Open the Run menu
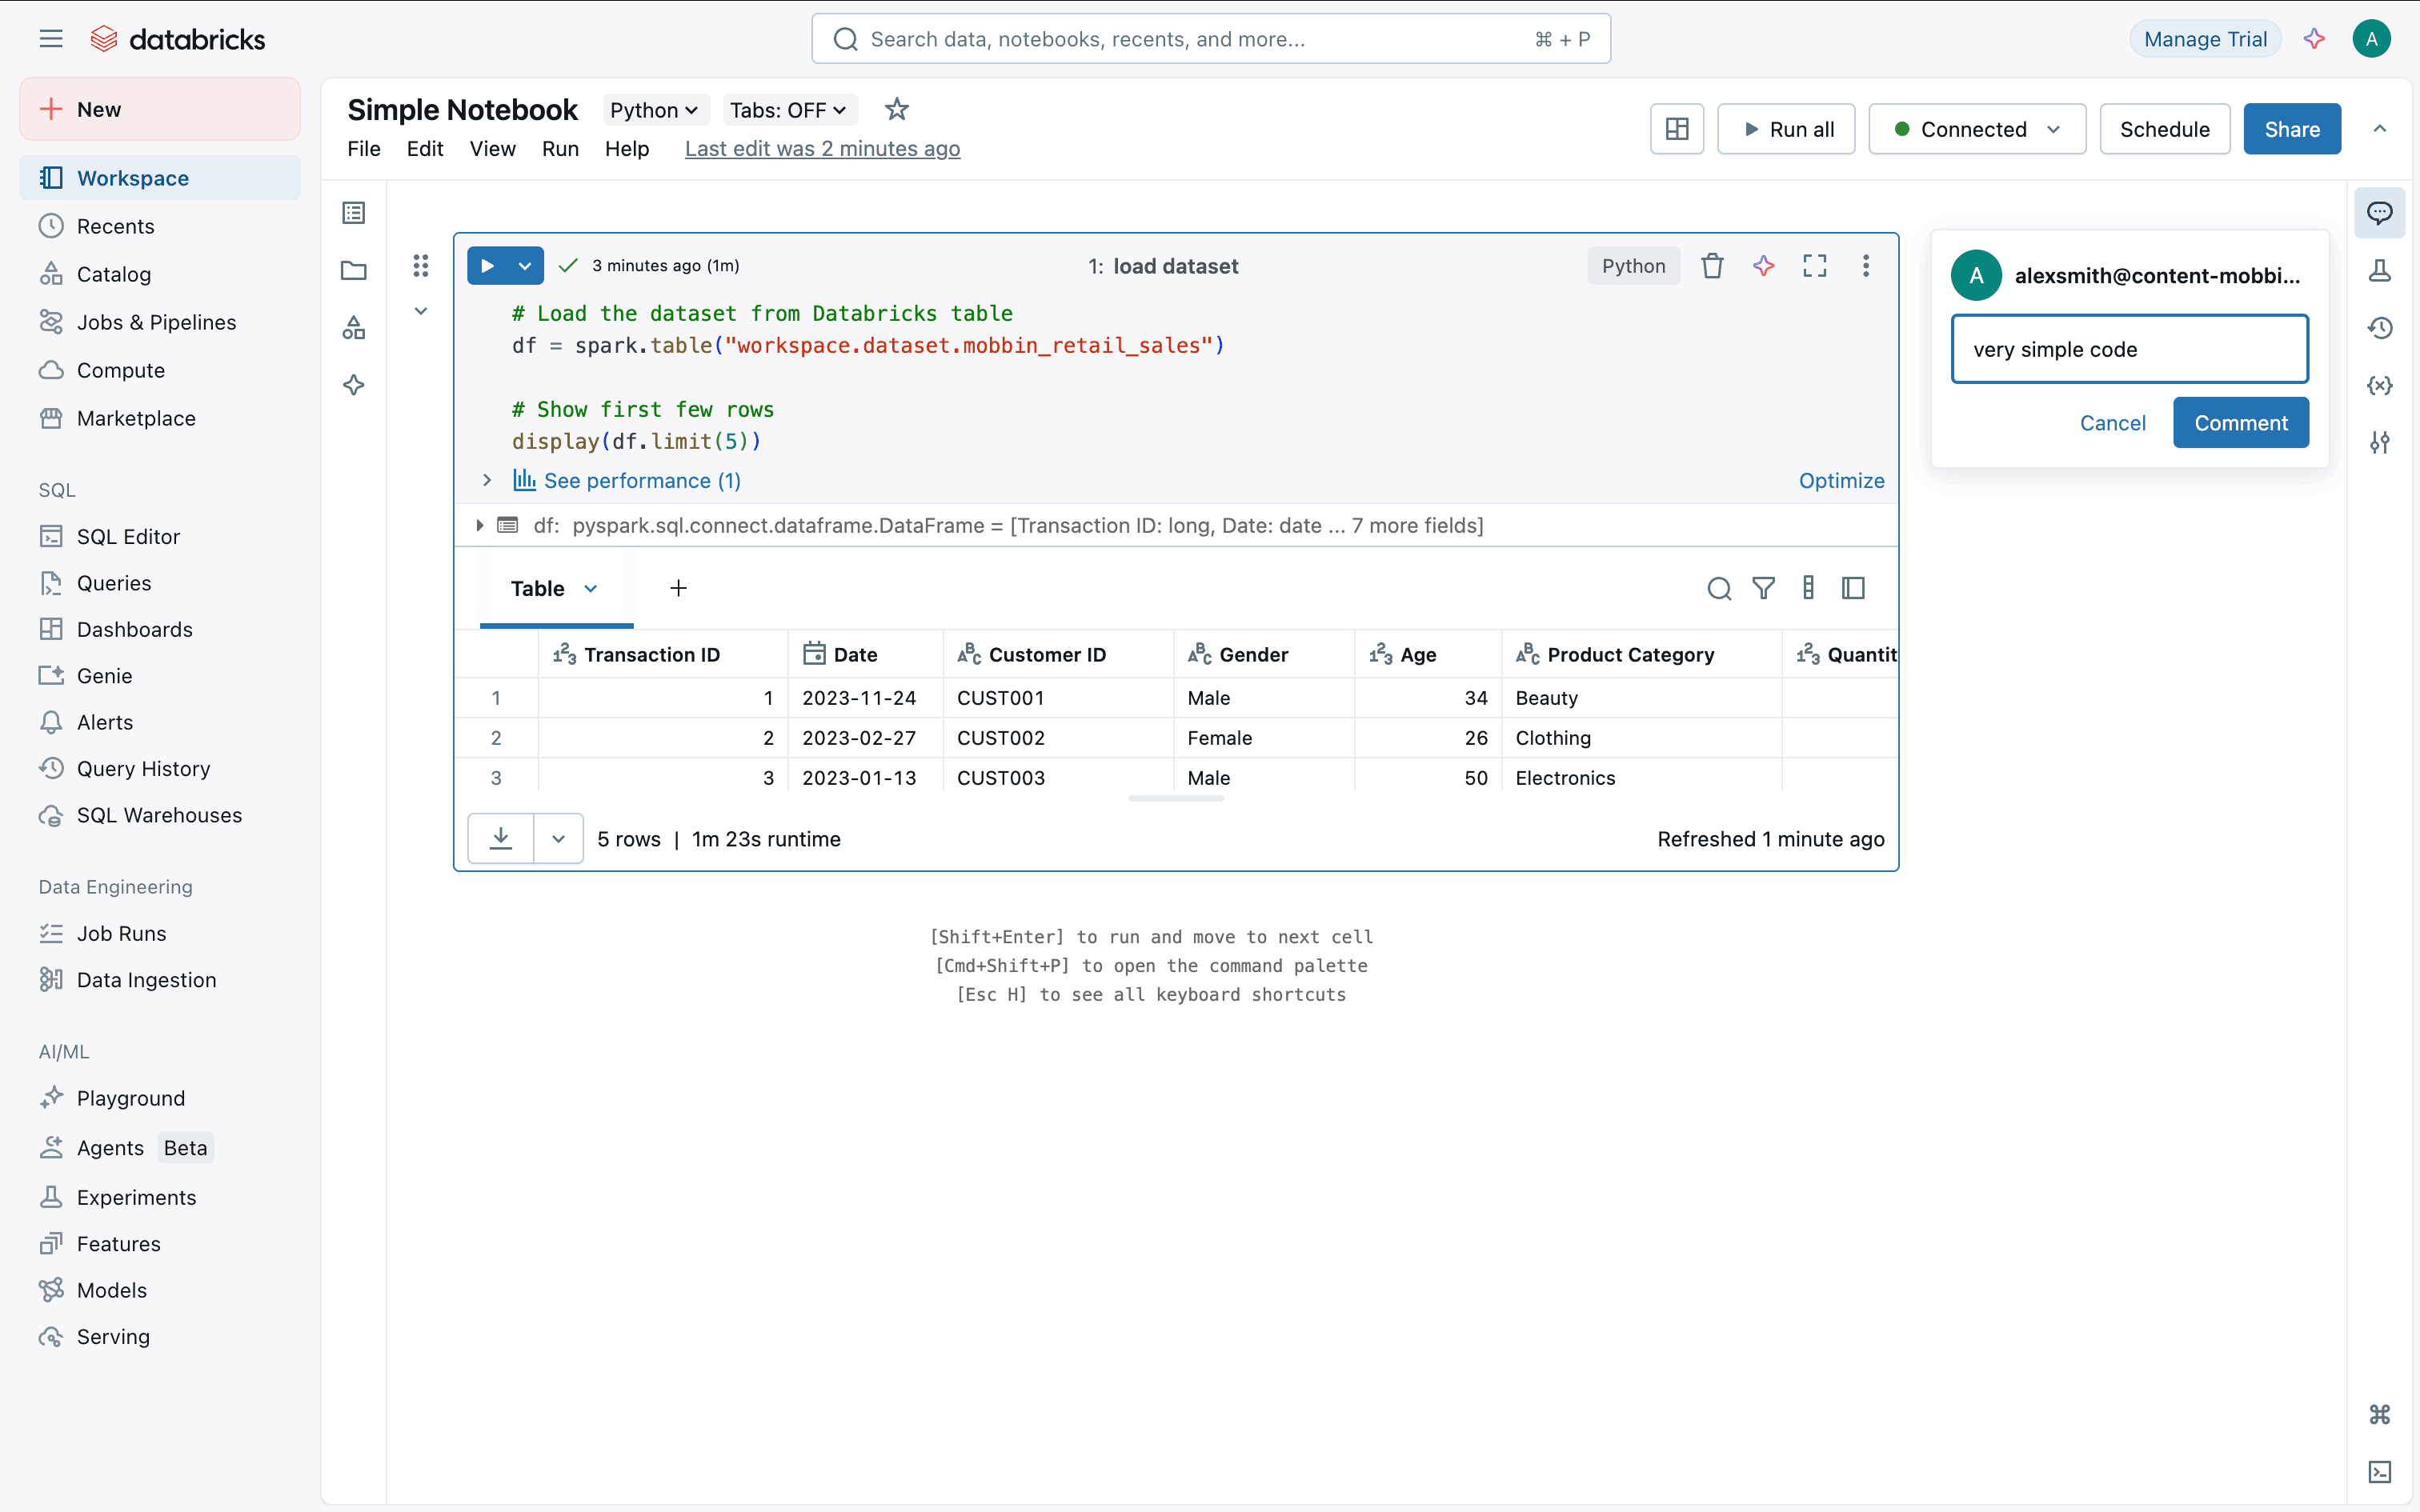The image size is (2420, 1512). 560,149
